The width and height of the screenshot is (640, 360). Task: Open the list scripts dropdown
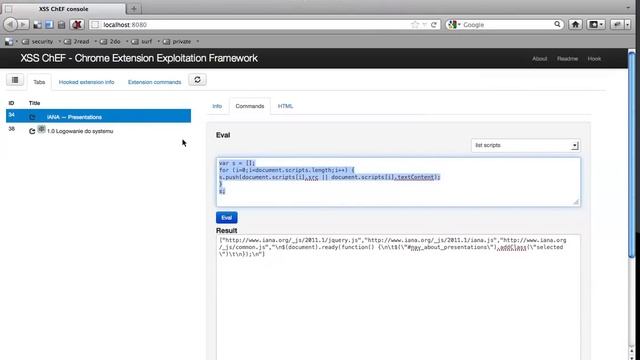tap(526, 145)
